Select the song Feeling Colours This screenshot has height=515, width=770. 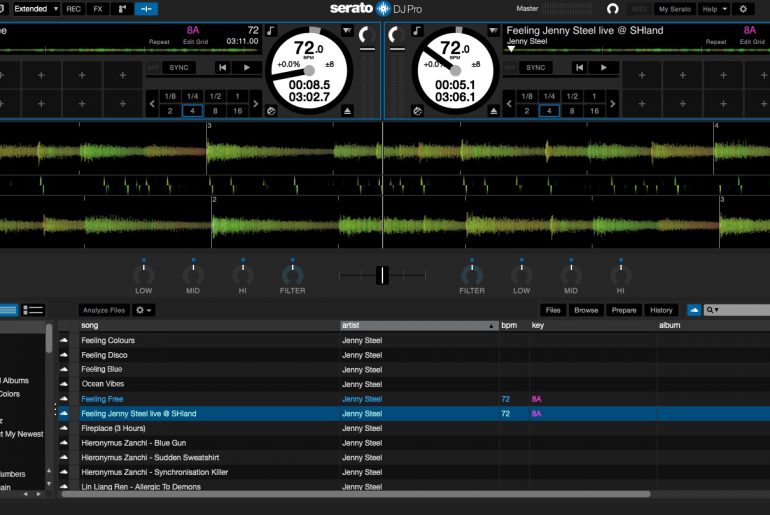pos(108,340)
